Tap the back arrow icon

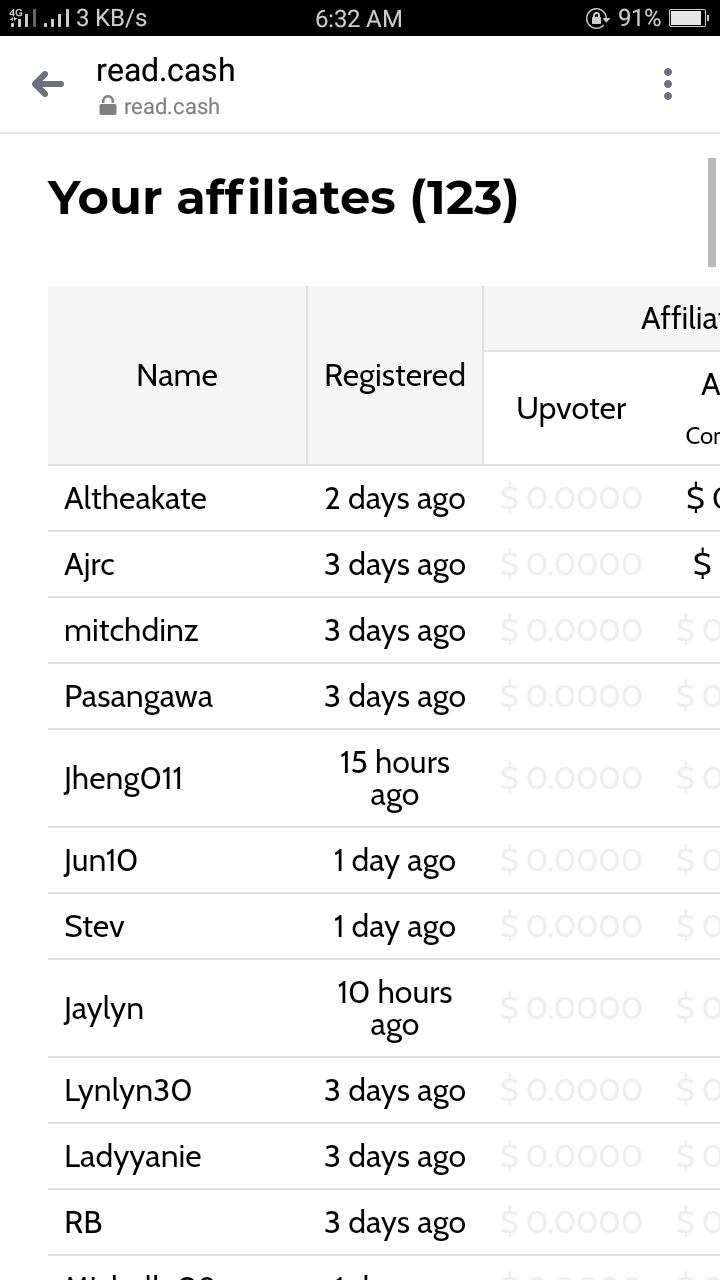48,85
